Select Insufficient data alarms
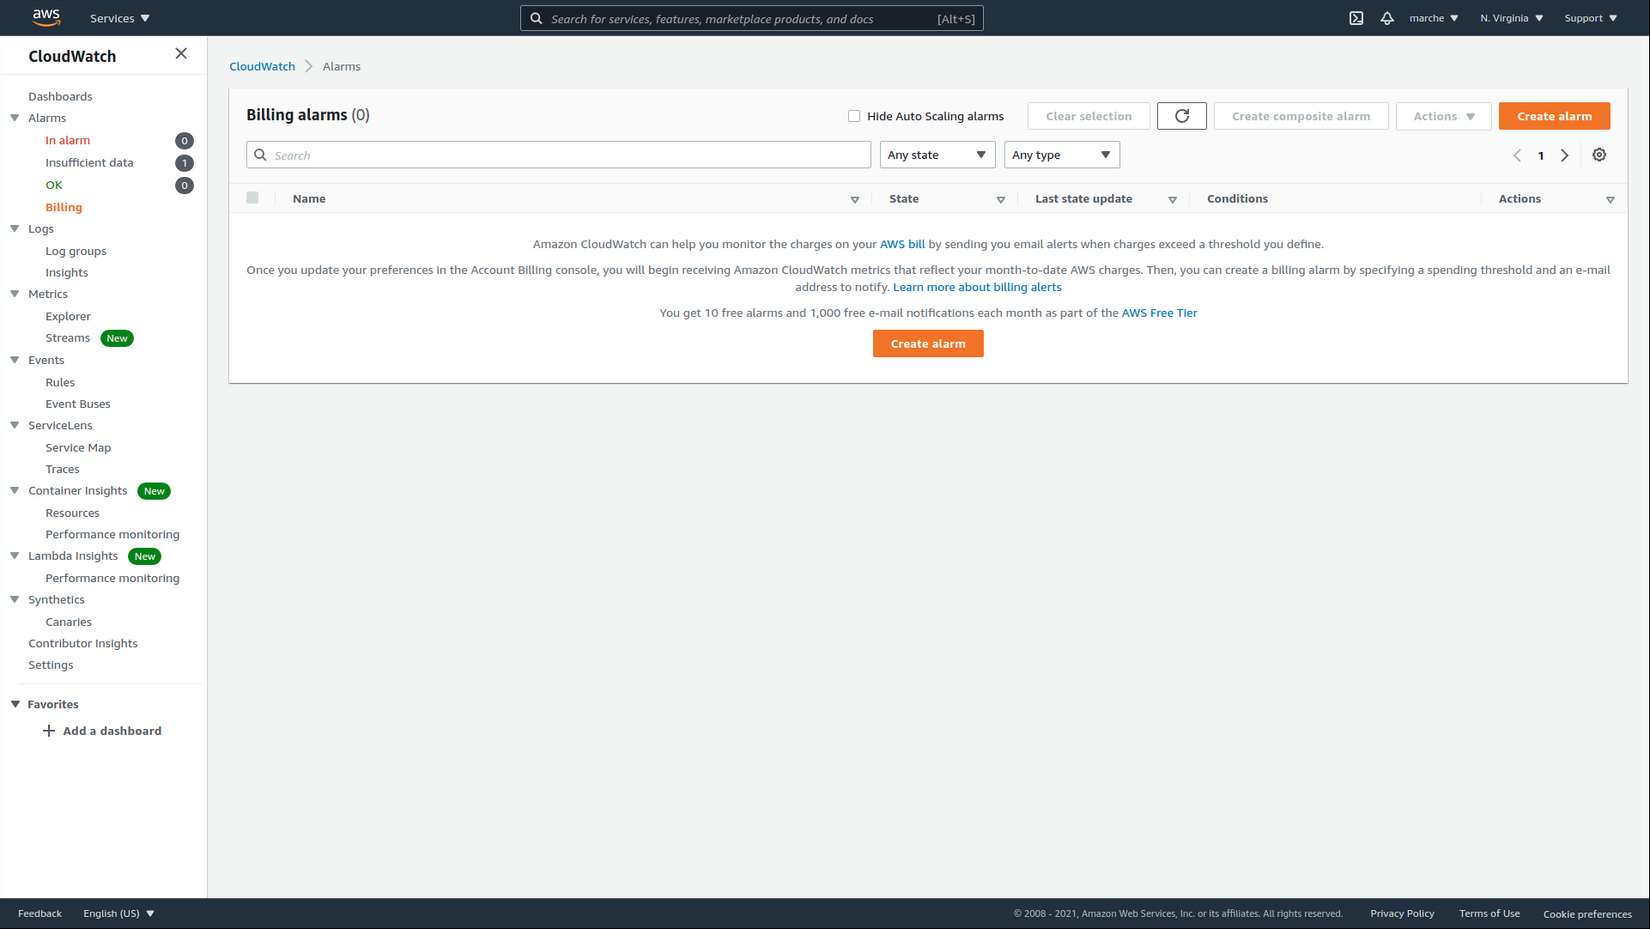This screenshot has width=1650, height=929. click(89, 163)
